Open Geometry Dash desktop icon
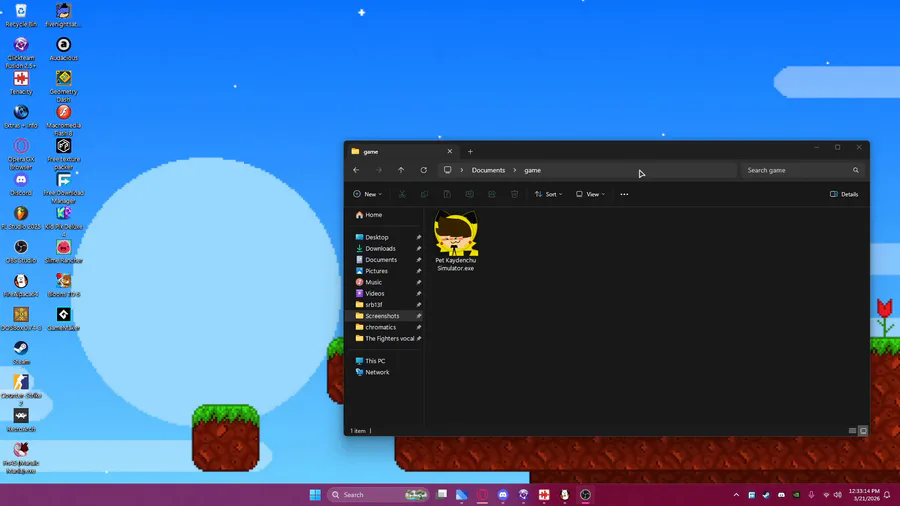 tap(64, 87)
